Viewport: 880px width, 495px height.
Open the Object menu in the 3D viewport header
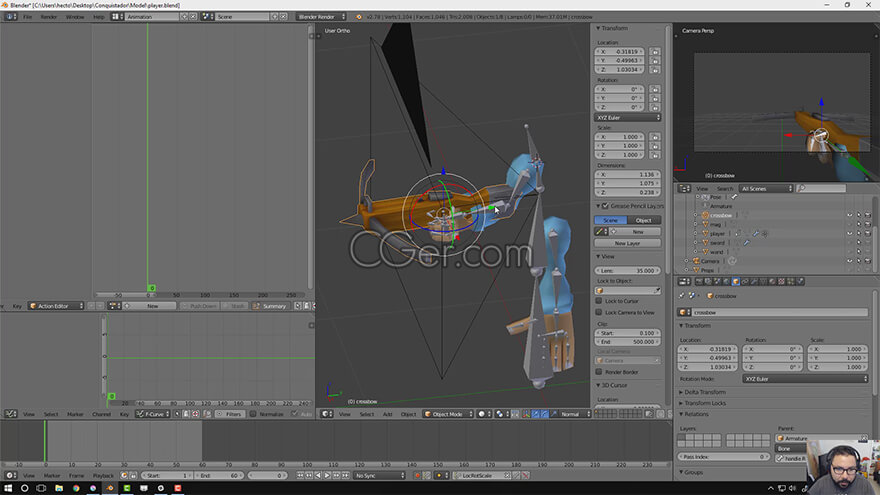(408, 414)
